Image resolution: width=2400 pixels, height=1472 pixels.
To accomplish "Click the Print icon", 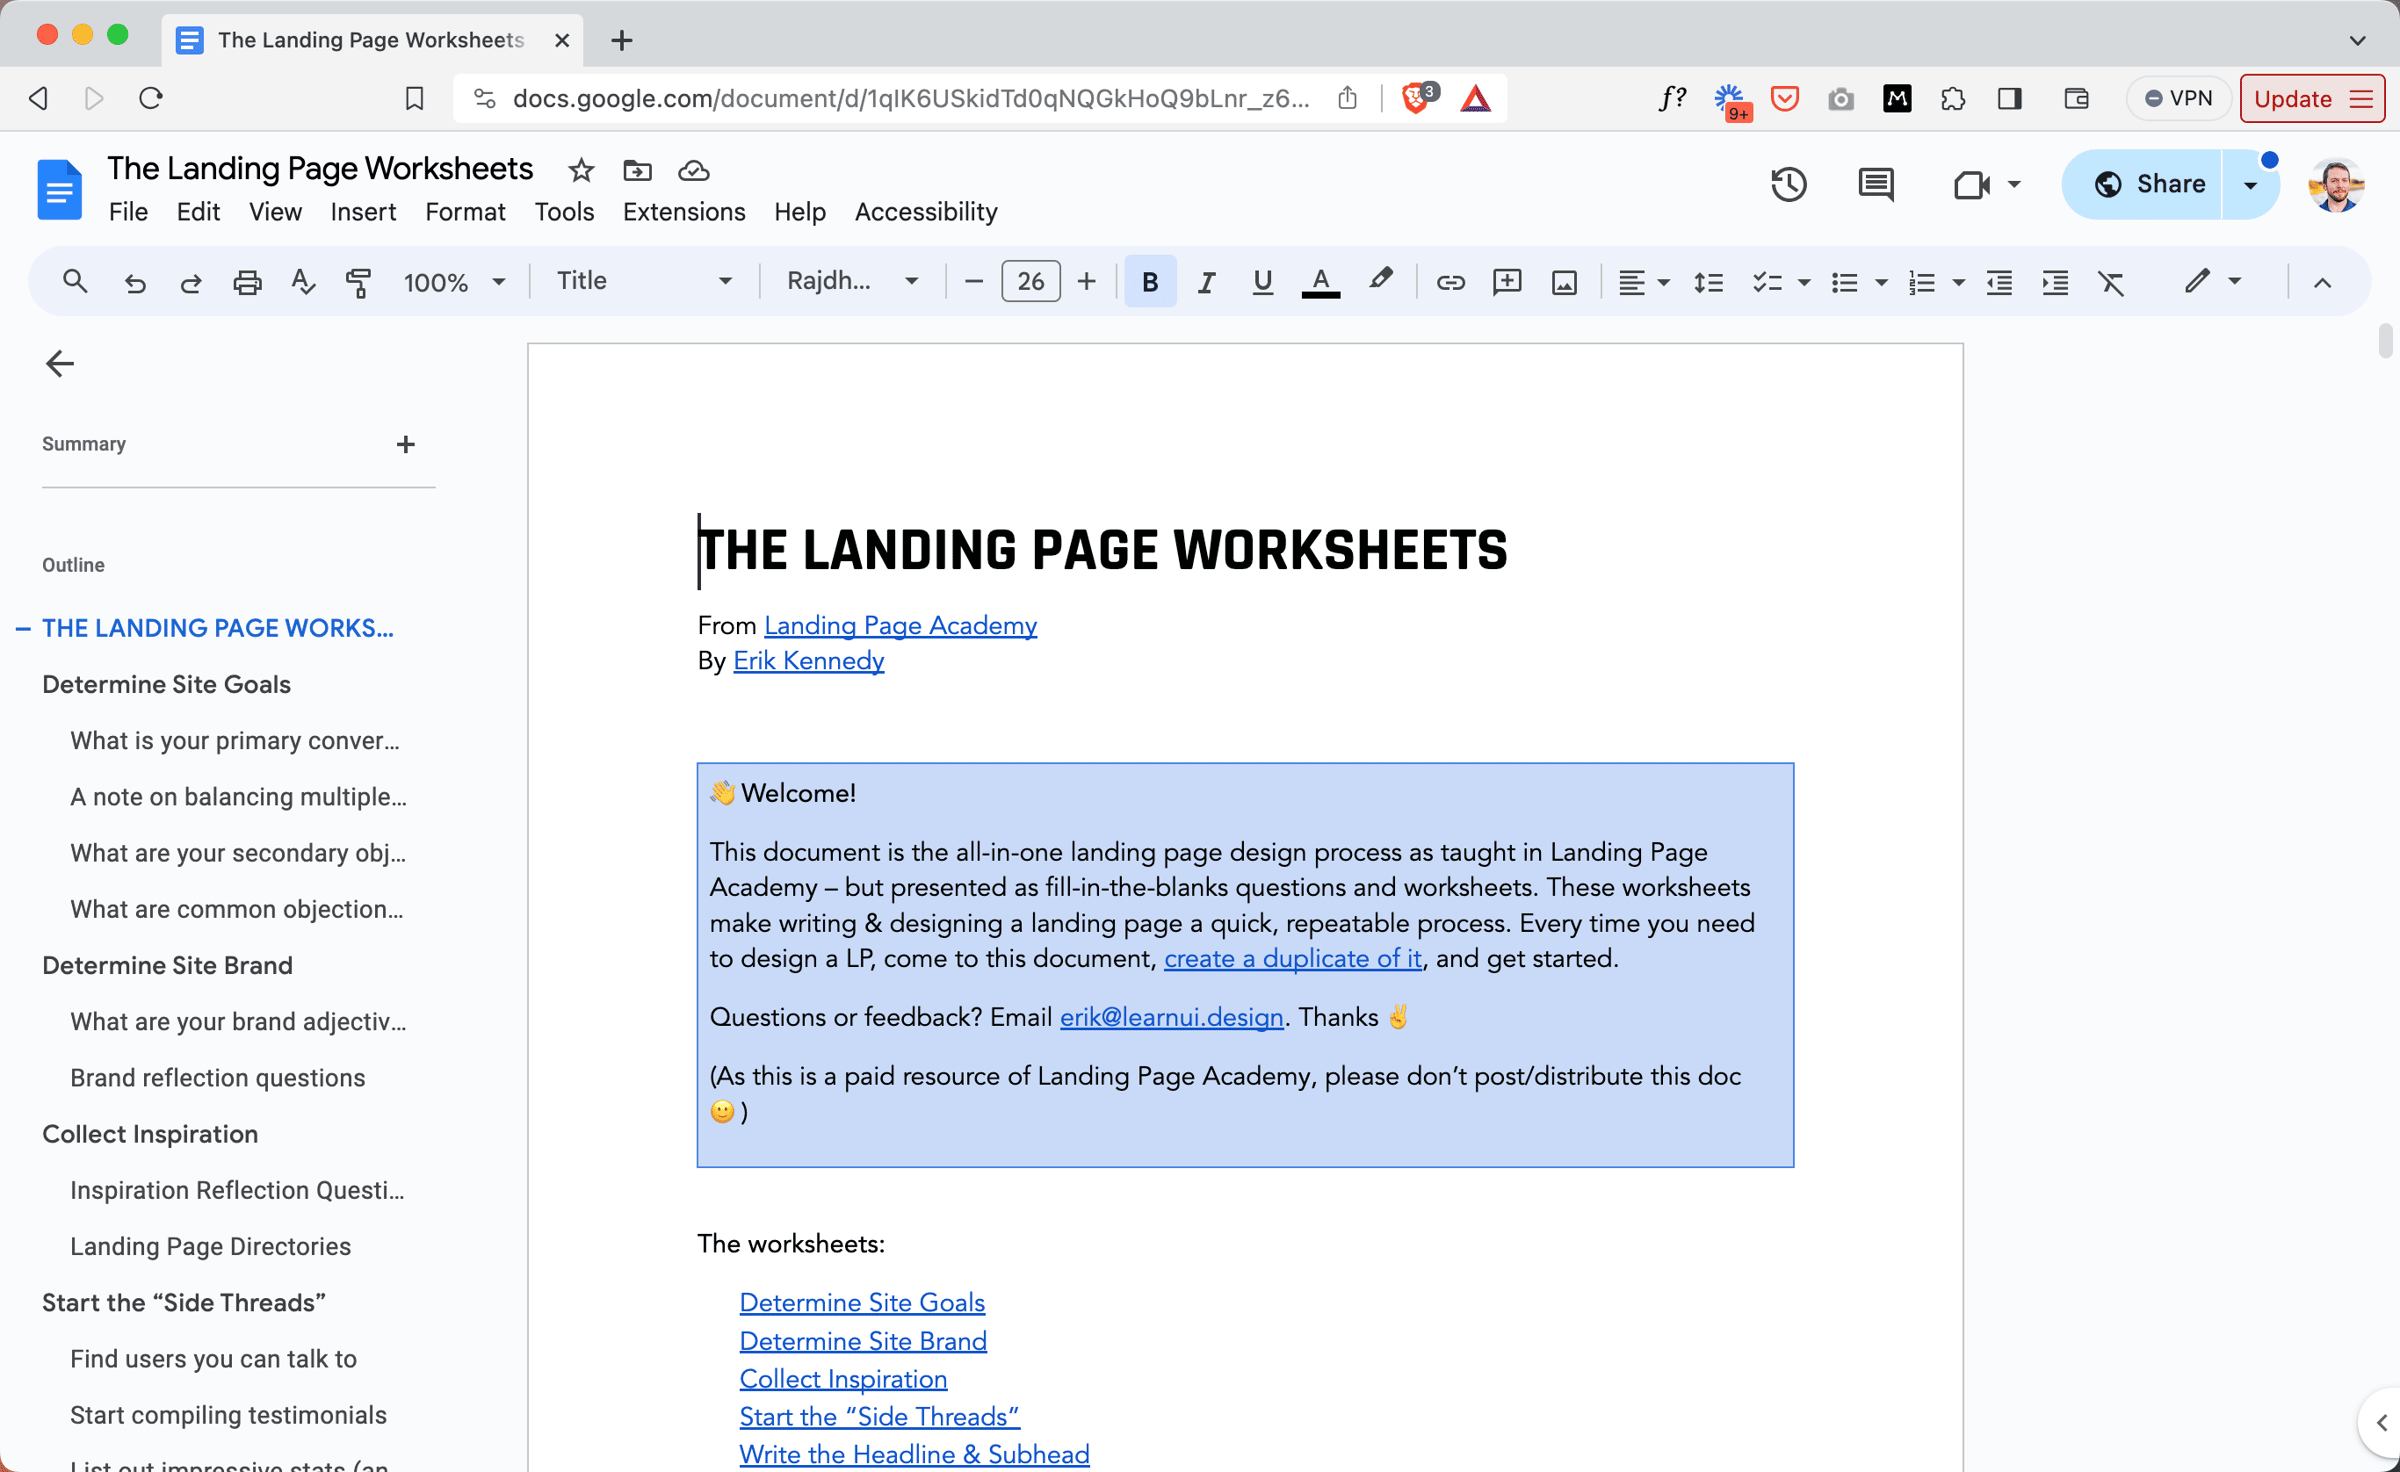I will click(247, 283).
